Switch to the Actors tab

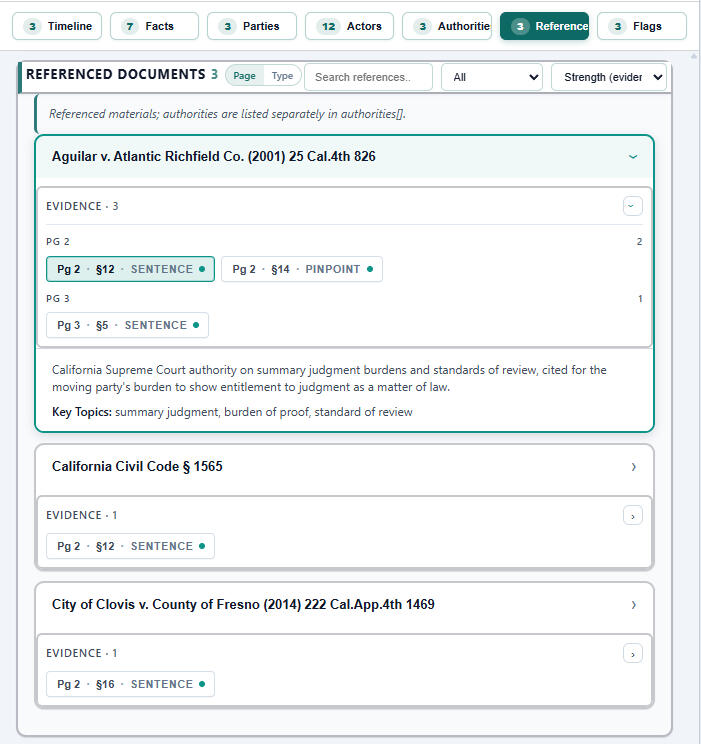349,26
